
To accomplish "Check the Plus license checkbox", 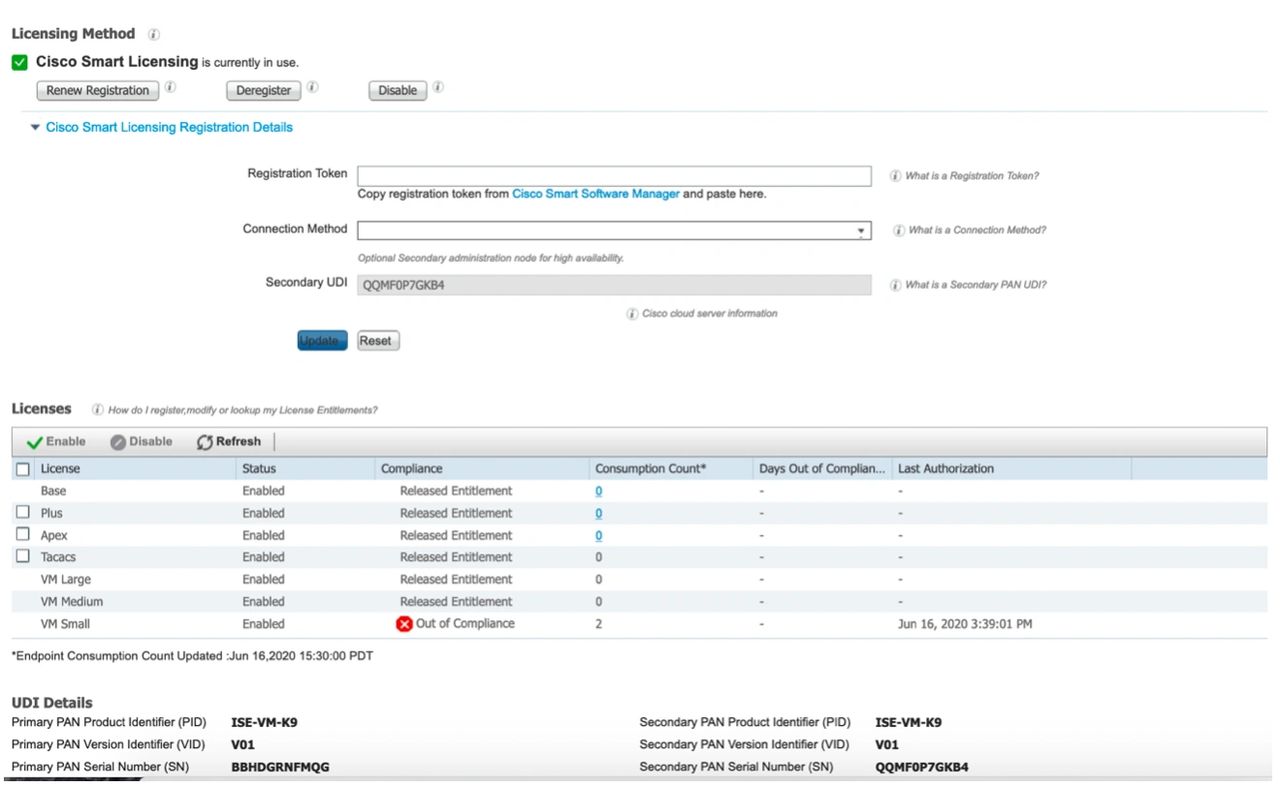I will (x=23, y=512).
